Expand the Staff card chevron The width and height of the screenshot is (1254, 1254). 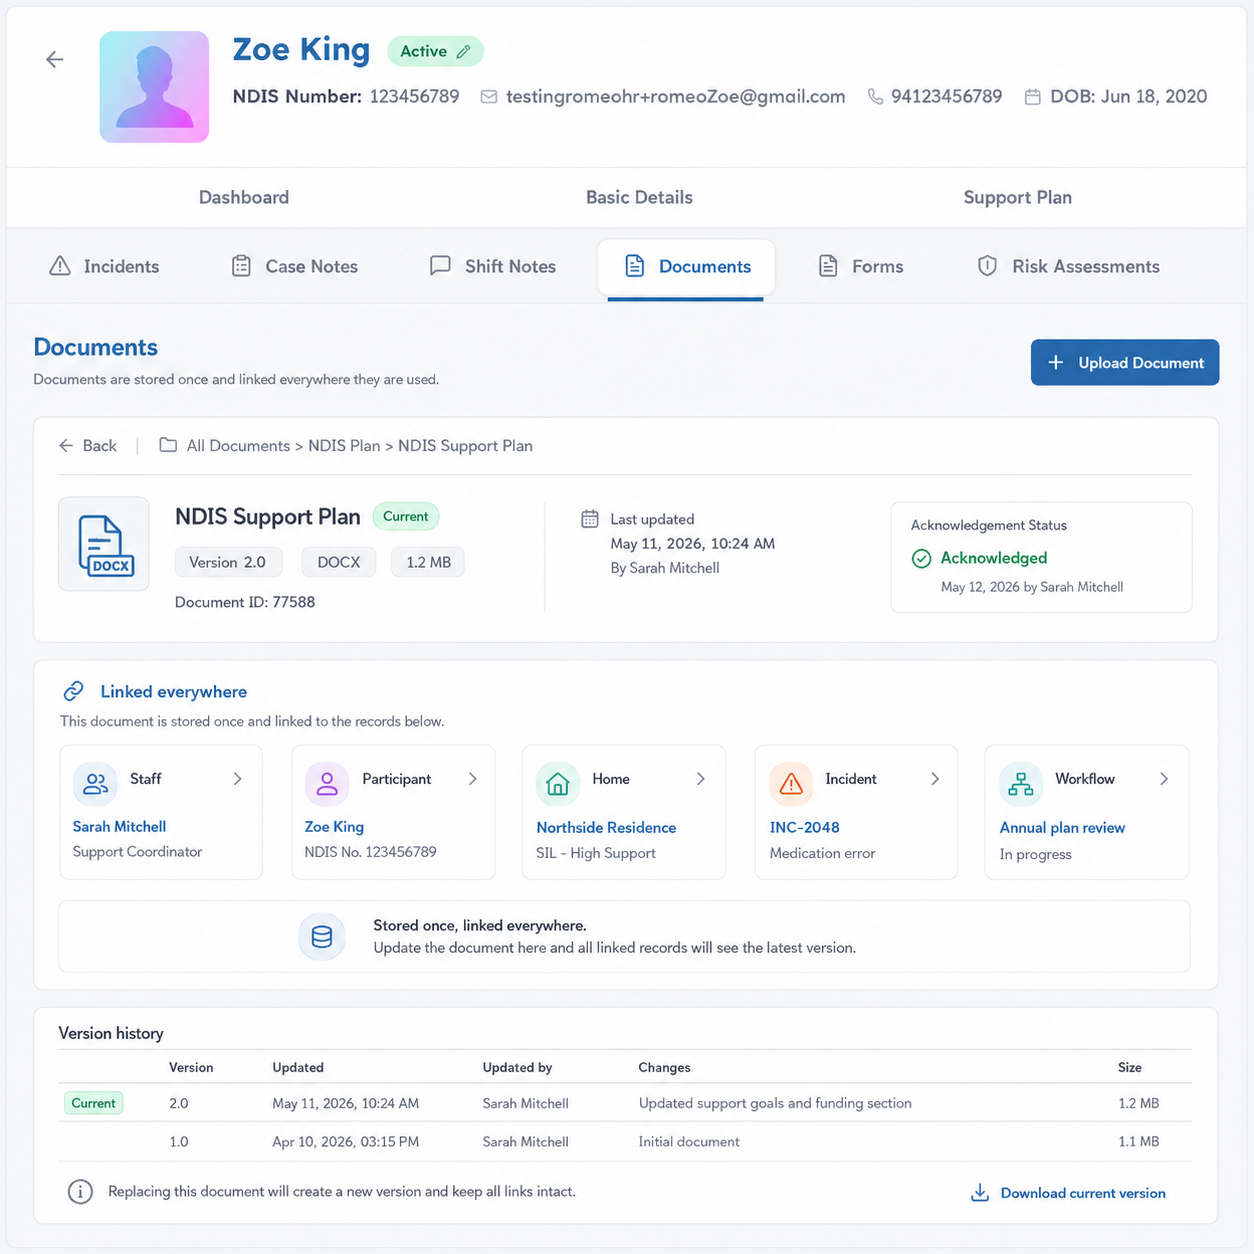(x=237, y=779)
